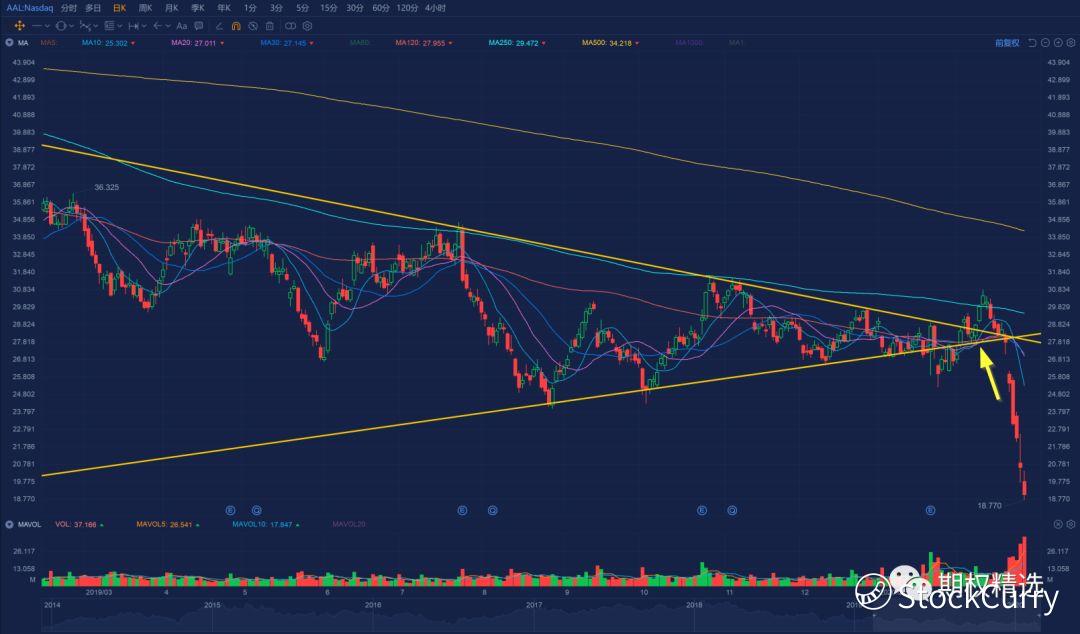Screen dimensions: 1080x634
Task: Choose the 30分 interval
Action: pos(355,8)
